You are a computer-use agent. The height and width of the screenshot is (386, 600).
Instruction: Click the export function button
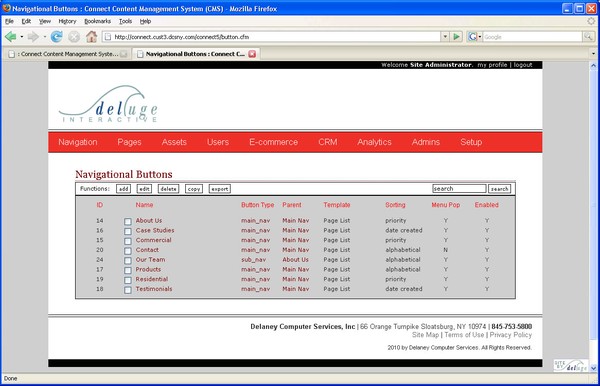coord(220,189)
